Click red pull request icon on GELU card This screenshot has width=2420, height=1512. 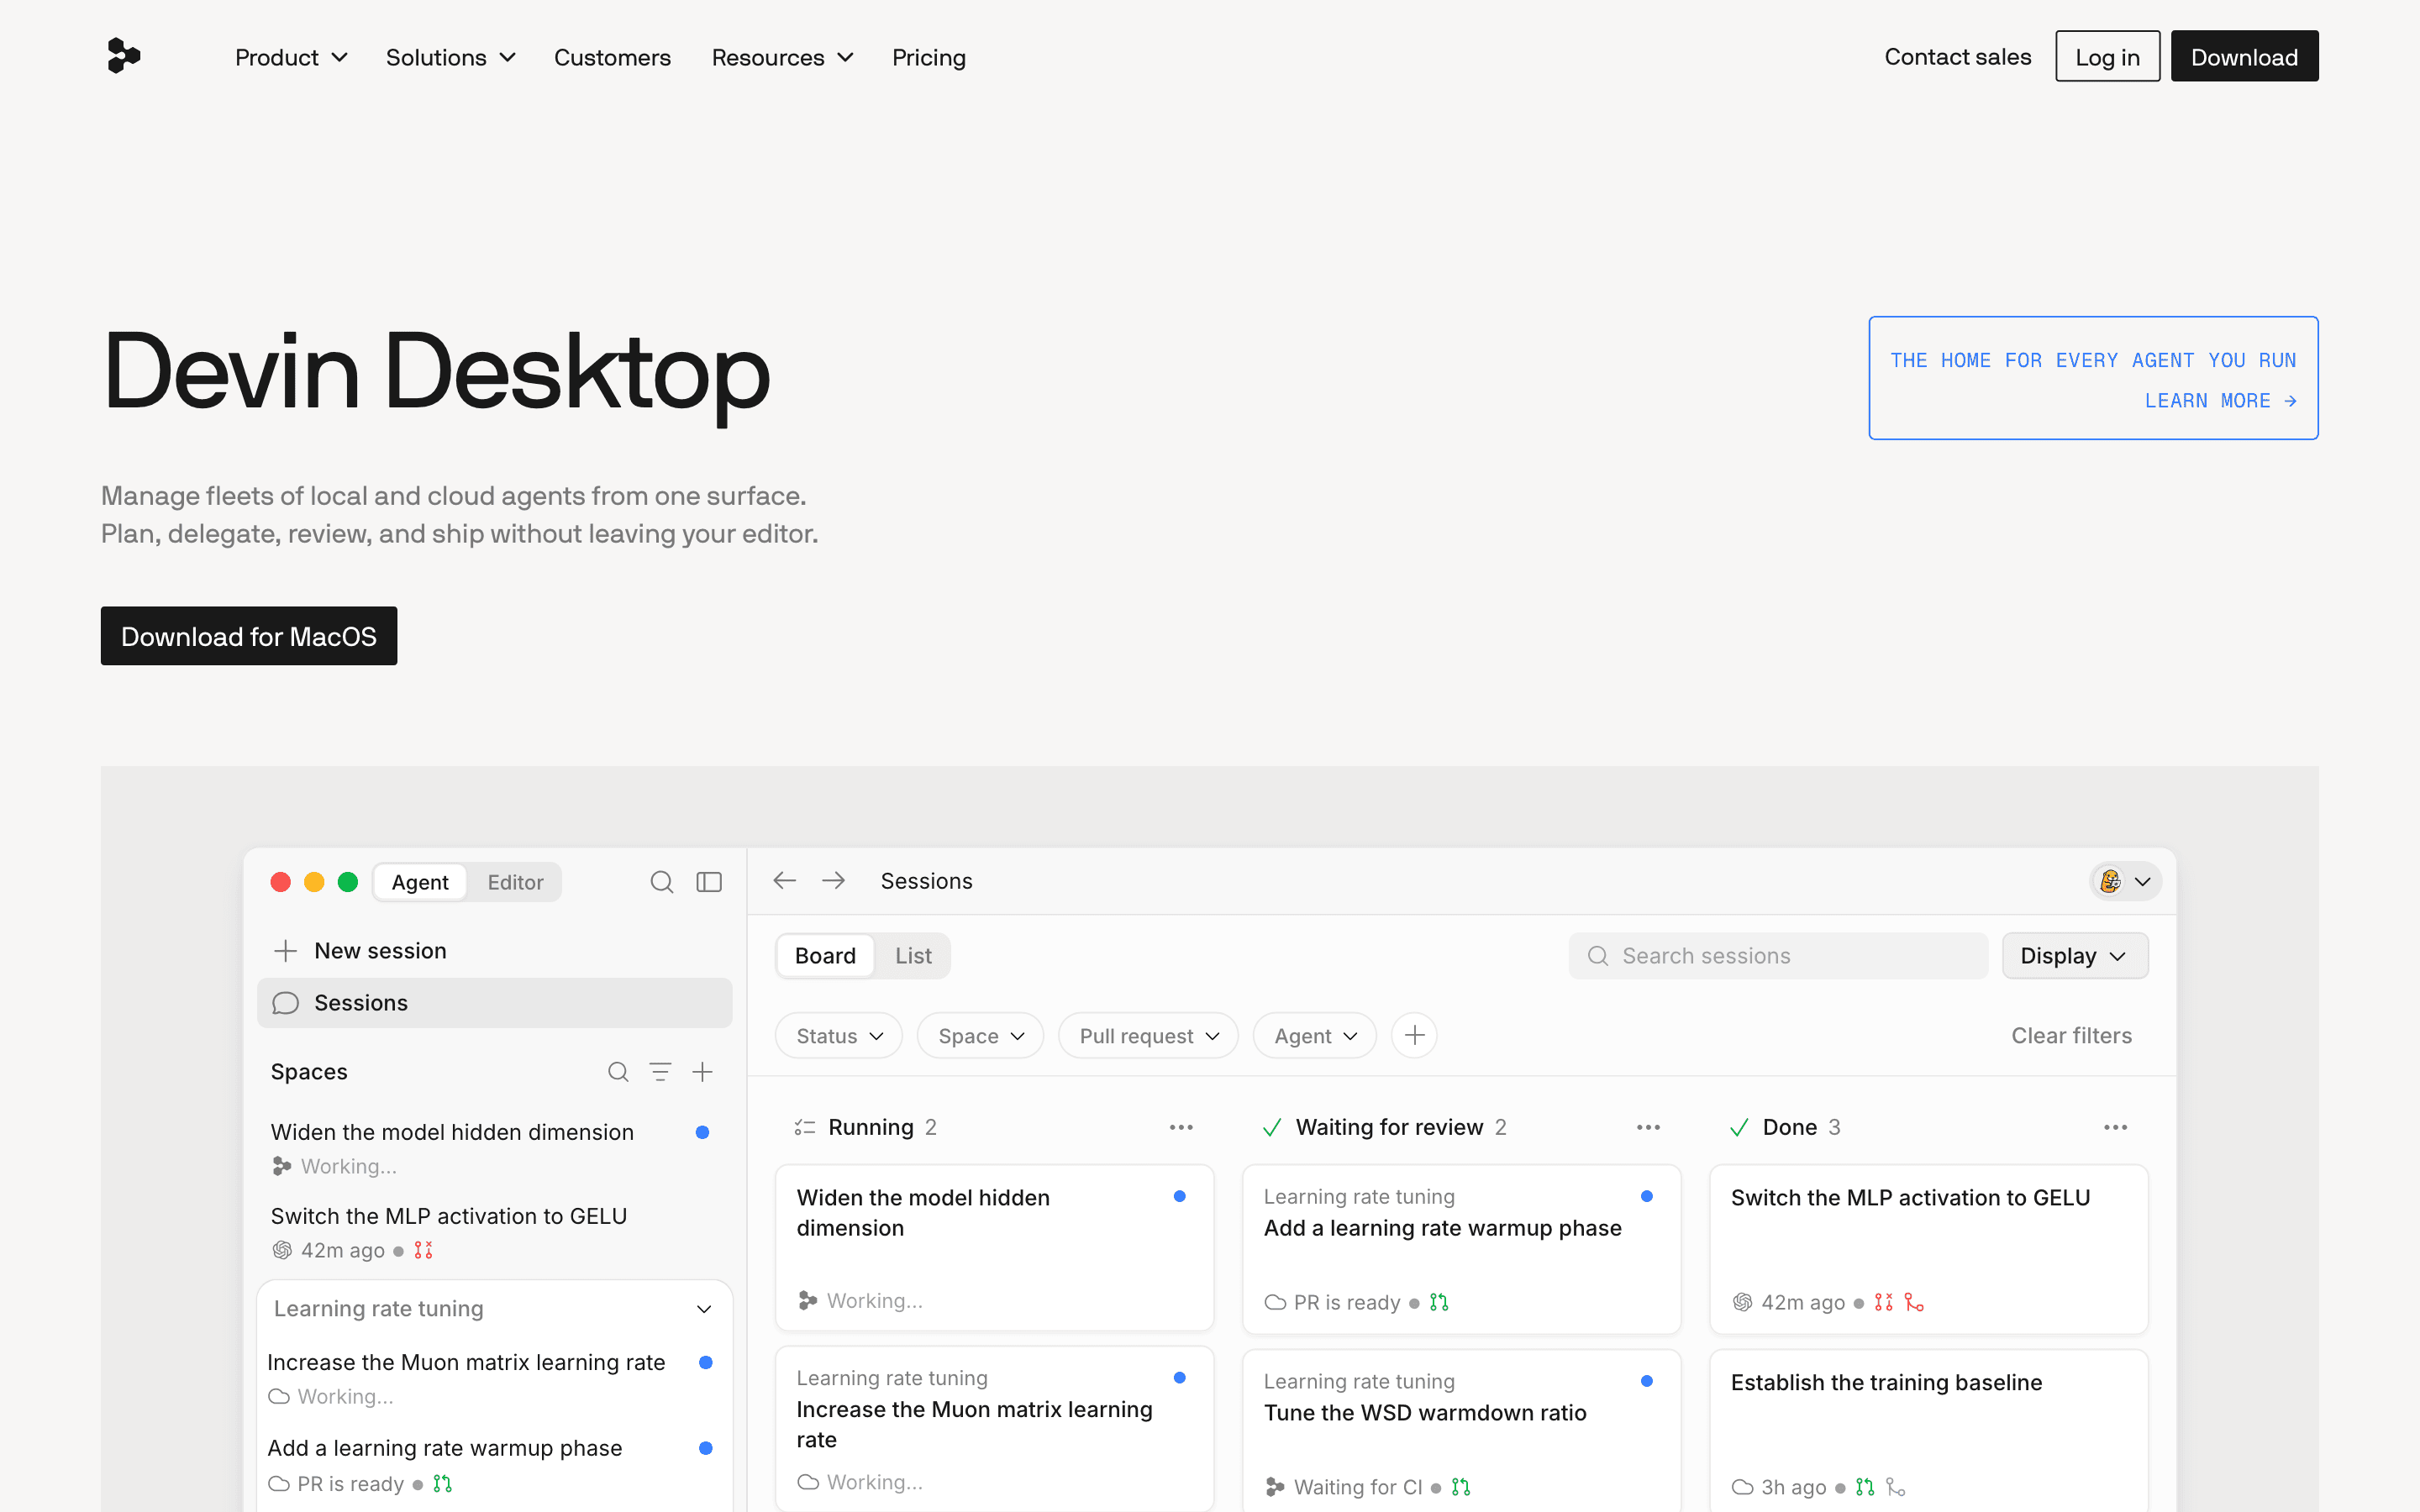tap(1883, 1302)
